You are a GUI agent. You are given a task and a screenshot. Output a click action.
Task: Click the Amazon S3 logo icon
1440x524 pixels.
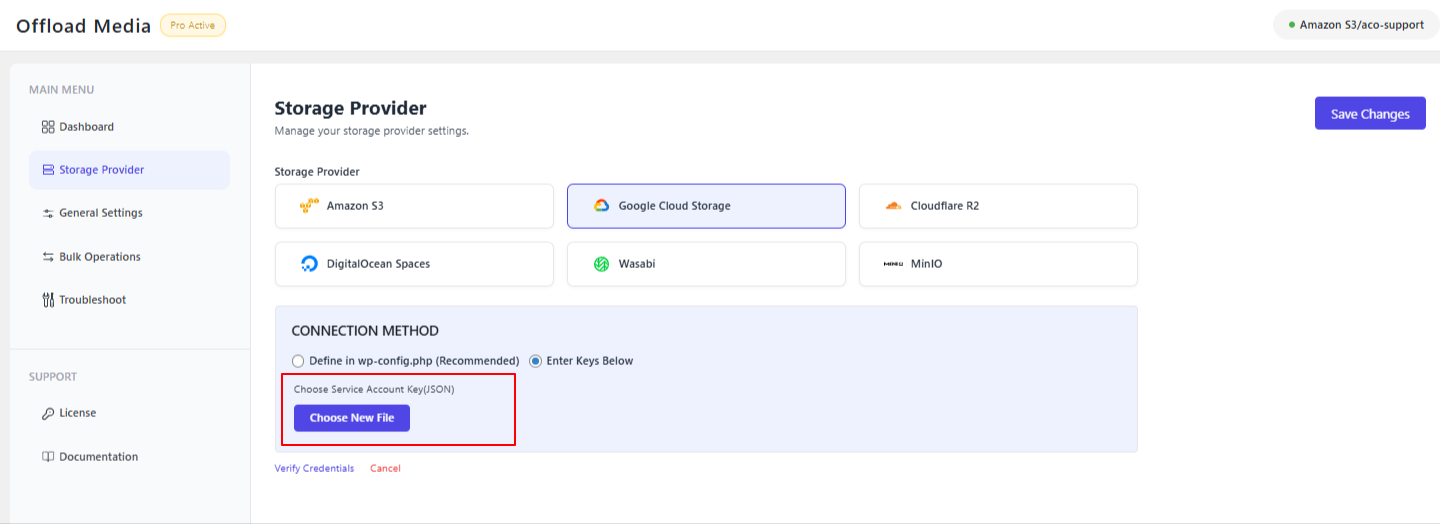point(308,206)
